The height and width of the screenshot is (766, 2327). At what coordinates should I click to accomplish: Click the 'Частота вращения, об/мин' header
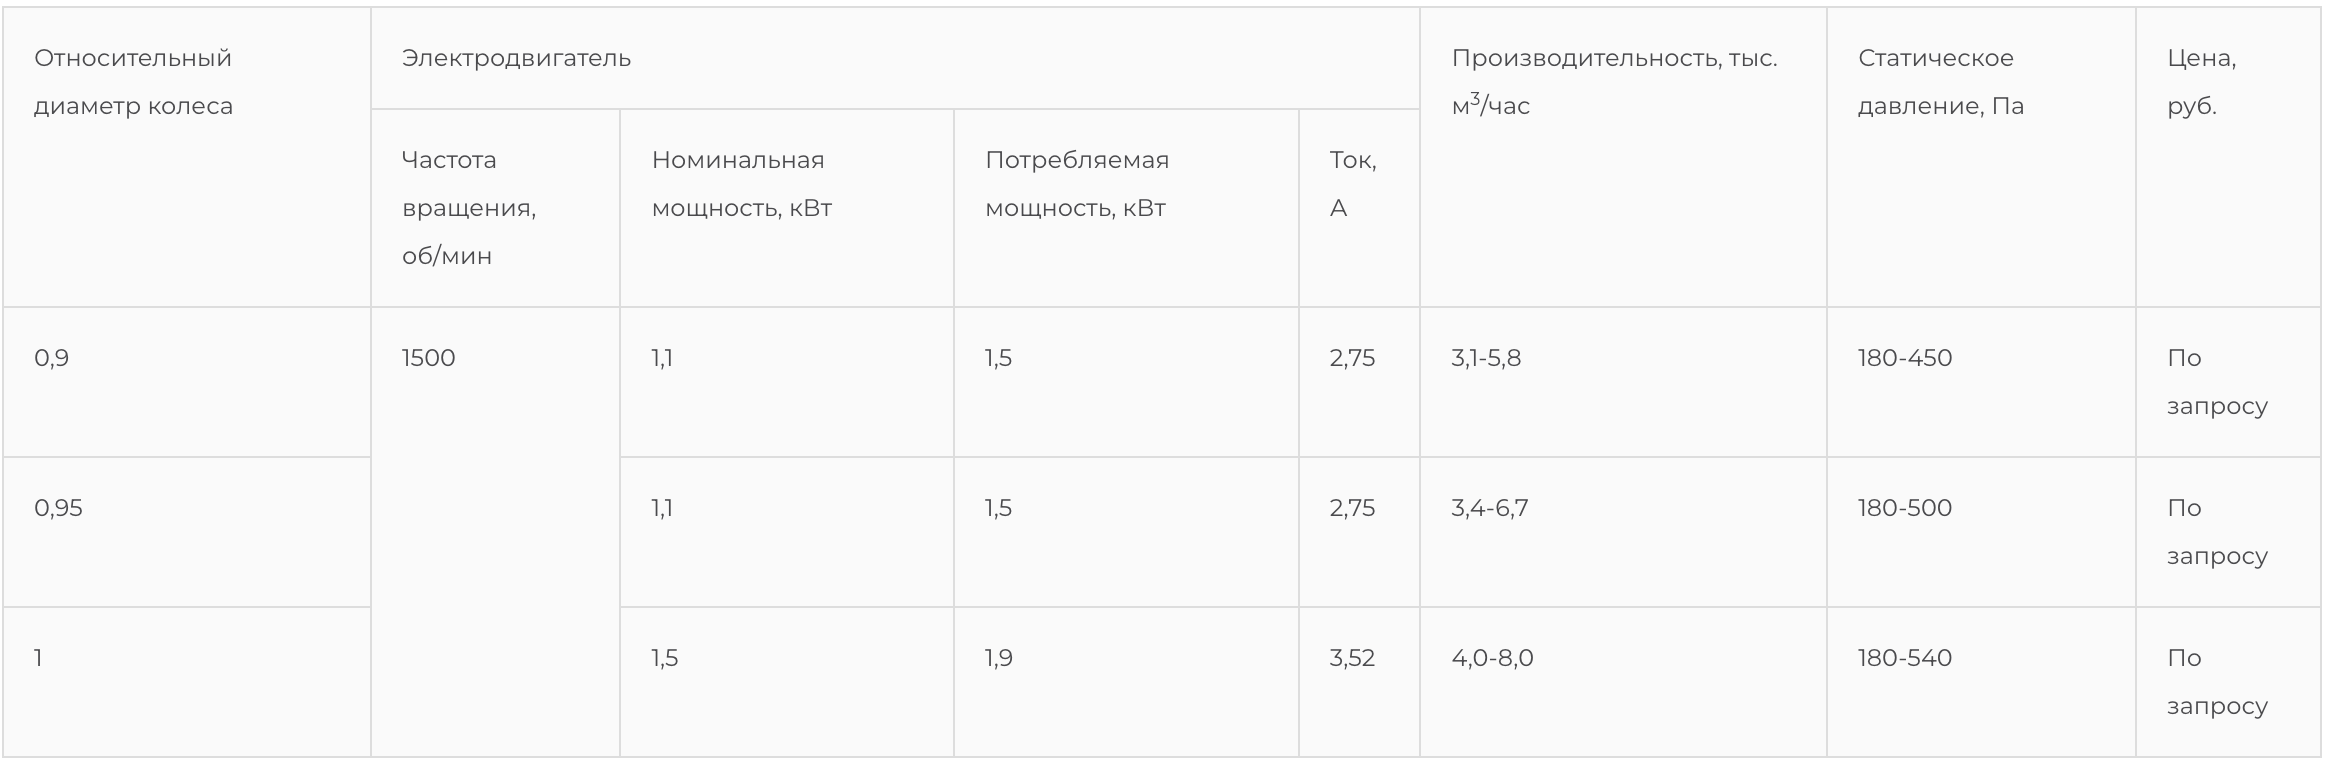click(x=468, y=208)
